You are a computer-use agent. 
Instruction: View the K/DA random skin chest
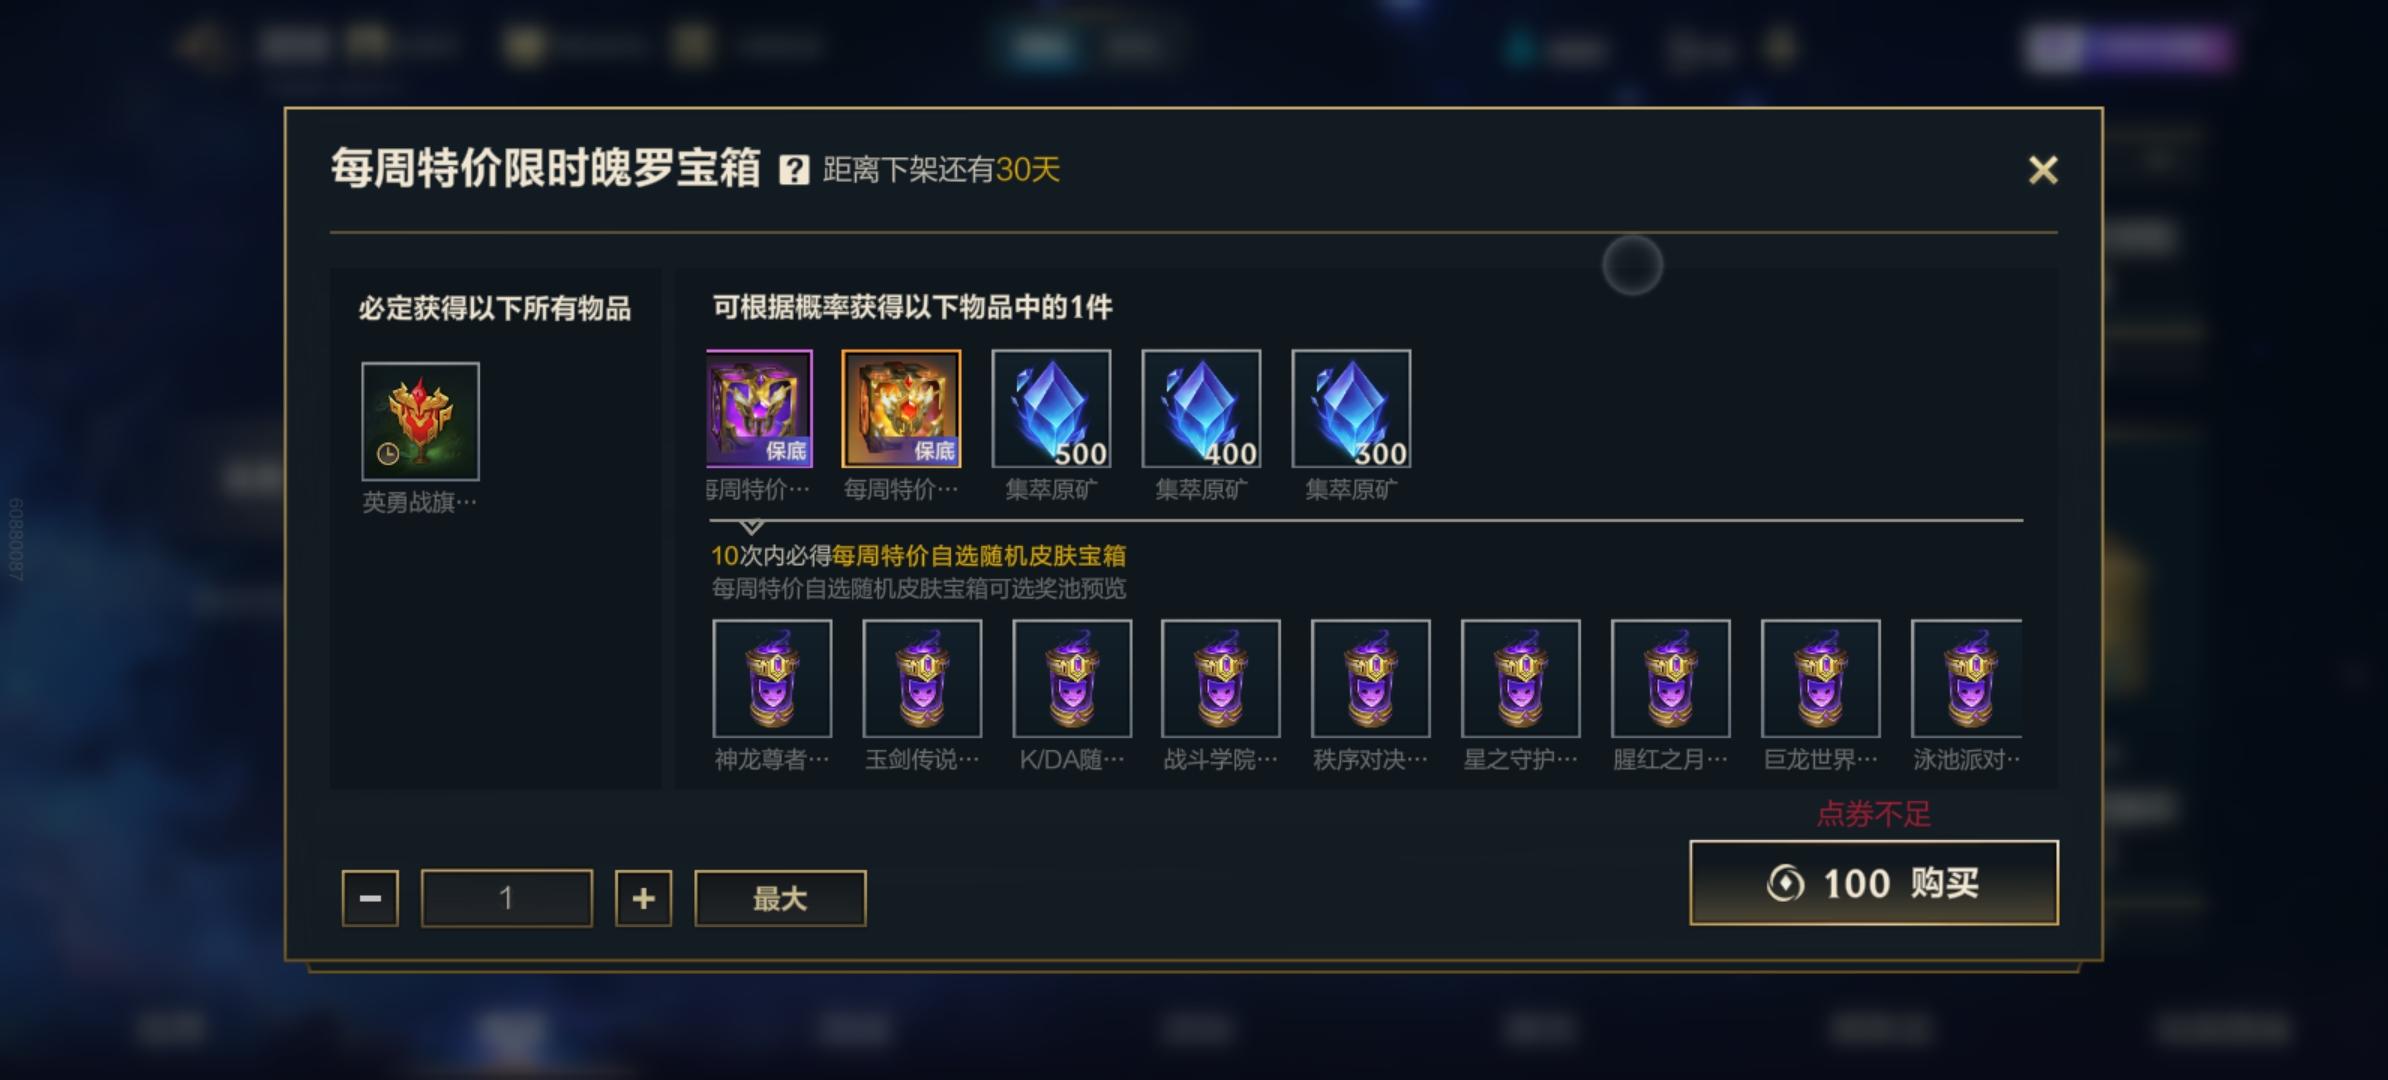coord(1072,678)
